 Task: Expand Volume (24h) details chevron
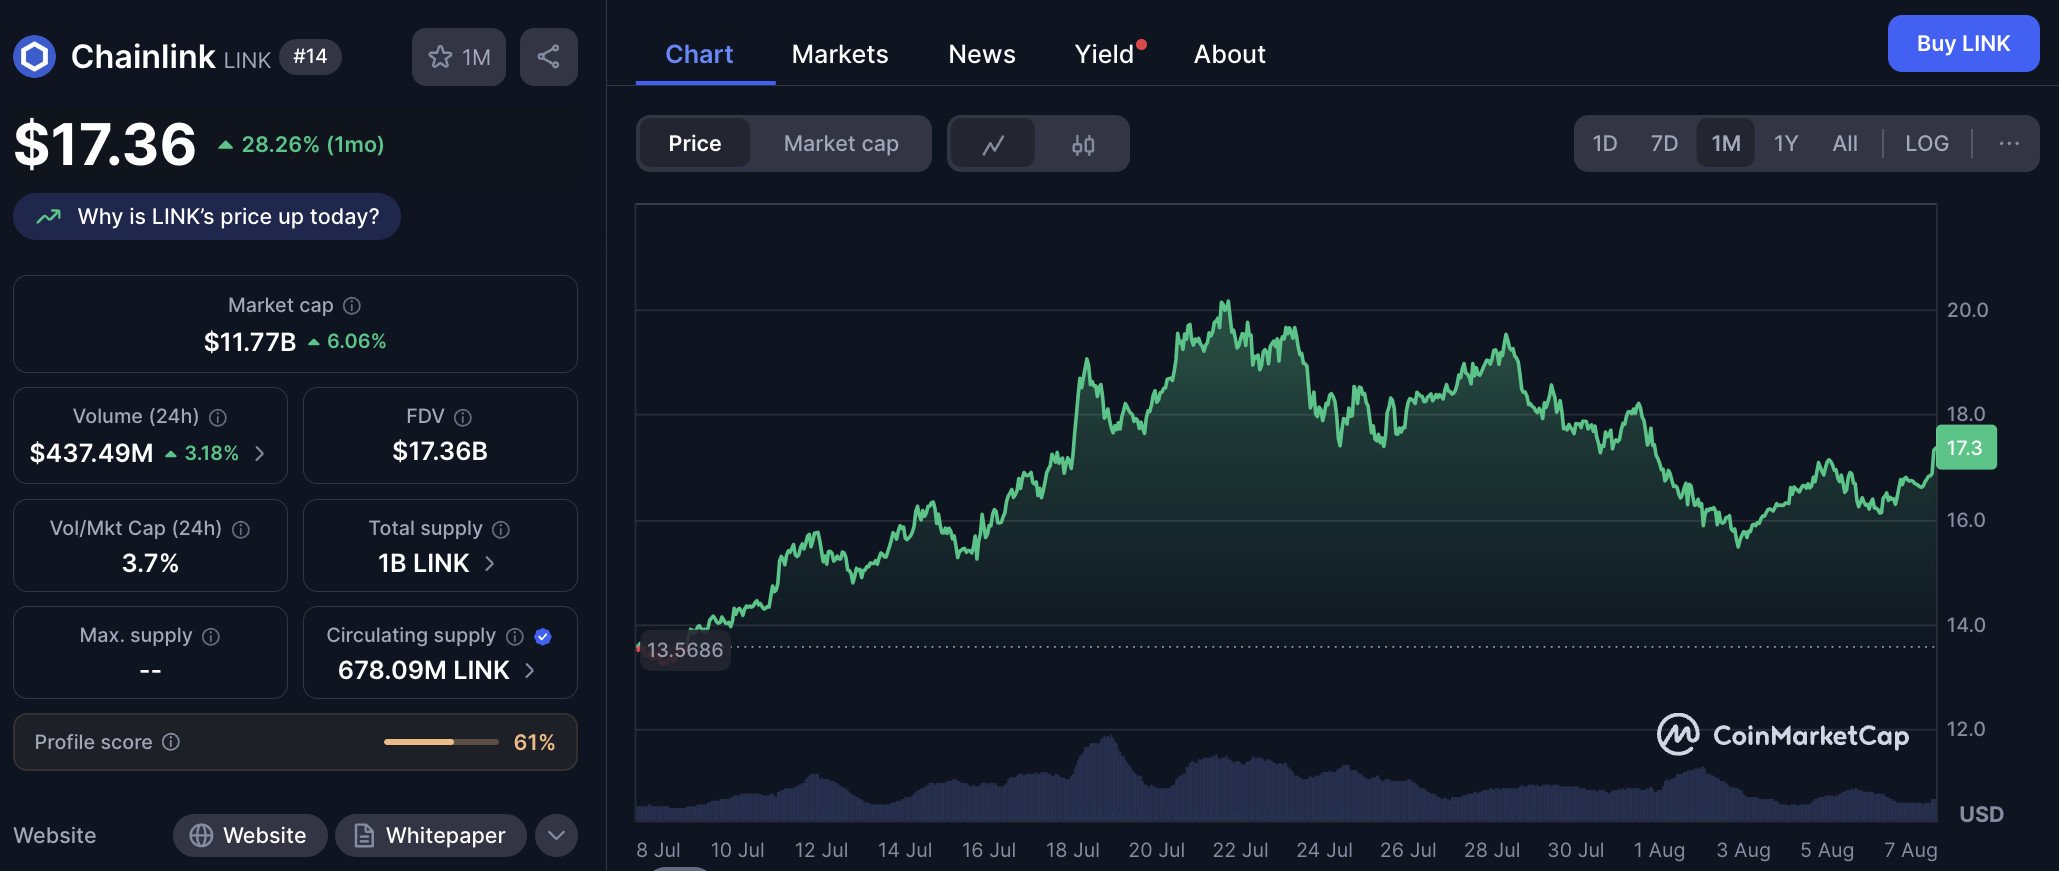260,454
